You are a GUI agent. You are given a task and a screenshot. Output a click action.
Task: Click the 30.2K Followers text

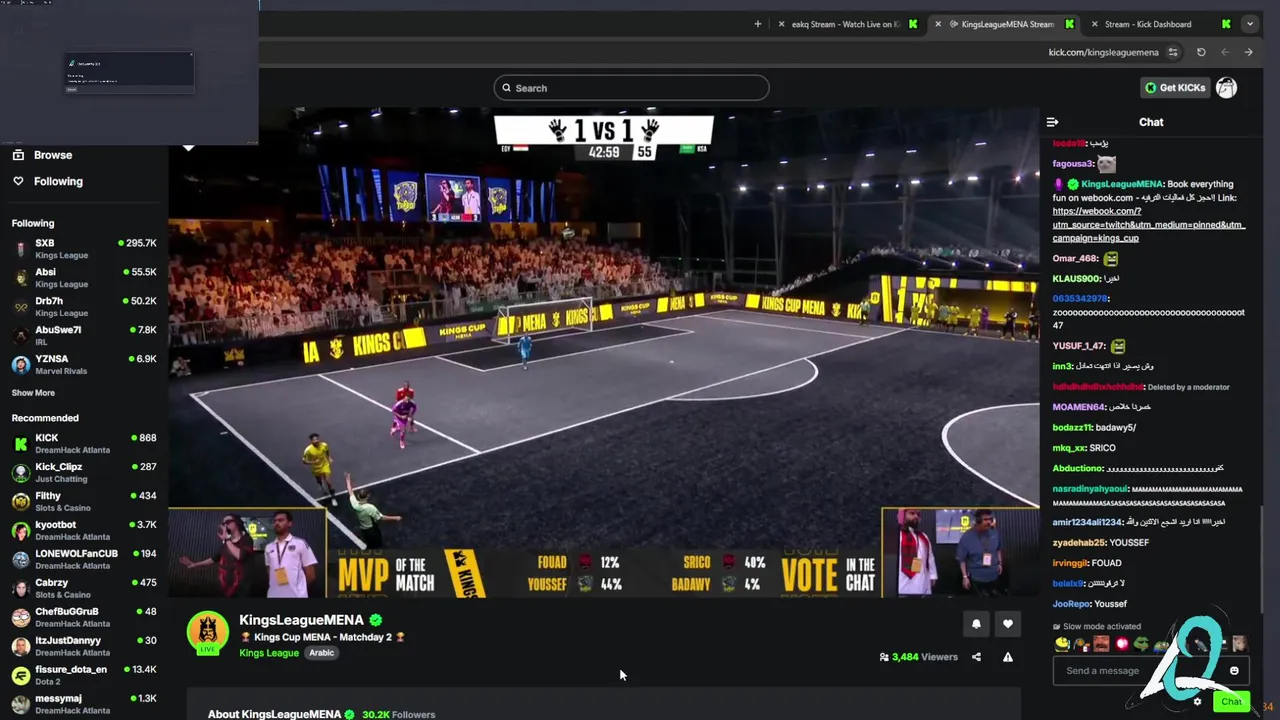[398, 714]
